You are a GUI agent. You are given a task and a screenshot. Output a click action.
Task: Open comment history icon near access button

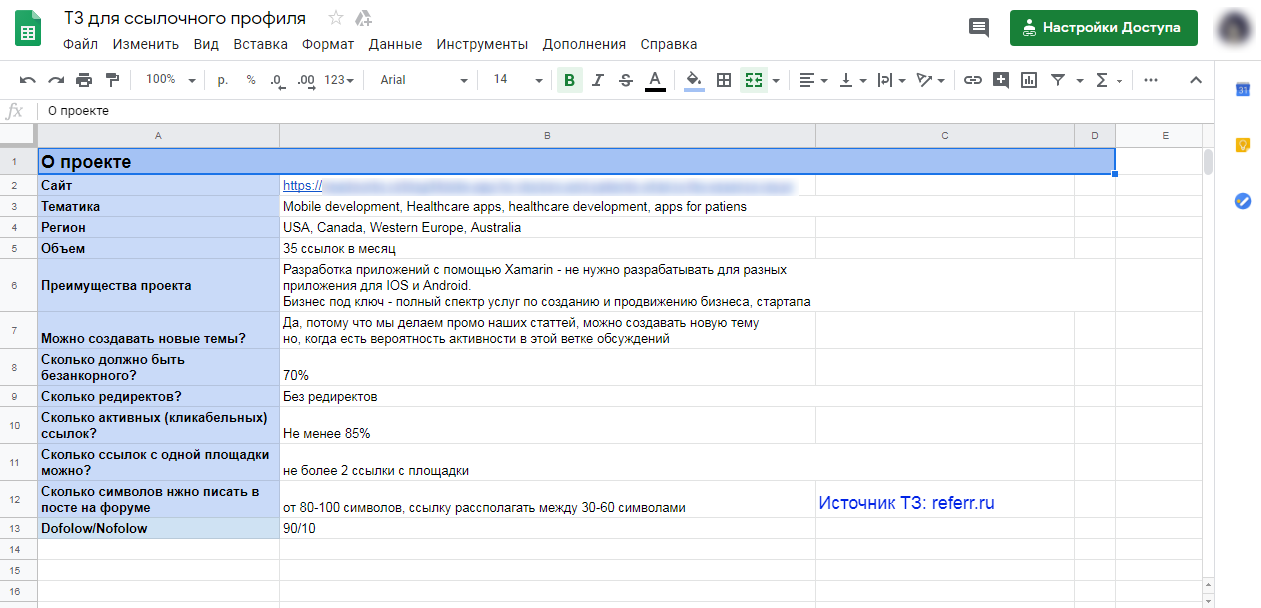(979, 28)
